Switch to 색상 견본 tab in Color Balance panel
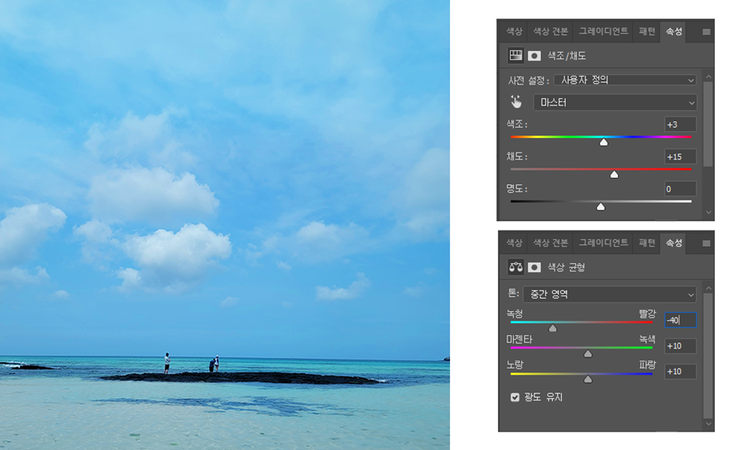Image resolution: width=750 pixels, height=450 pixels. tap(550, 243)
